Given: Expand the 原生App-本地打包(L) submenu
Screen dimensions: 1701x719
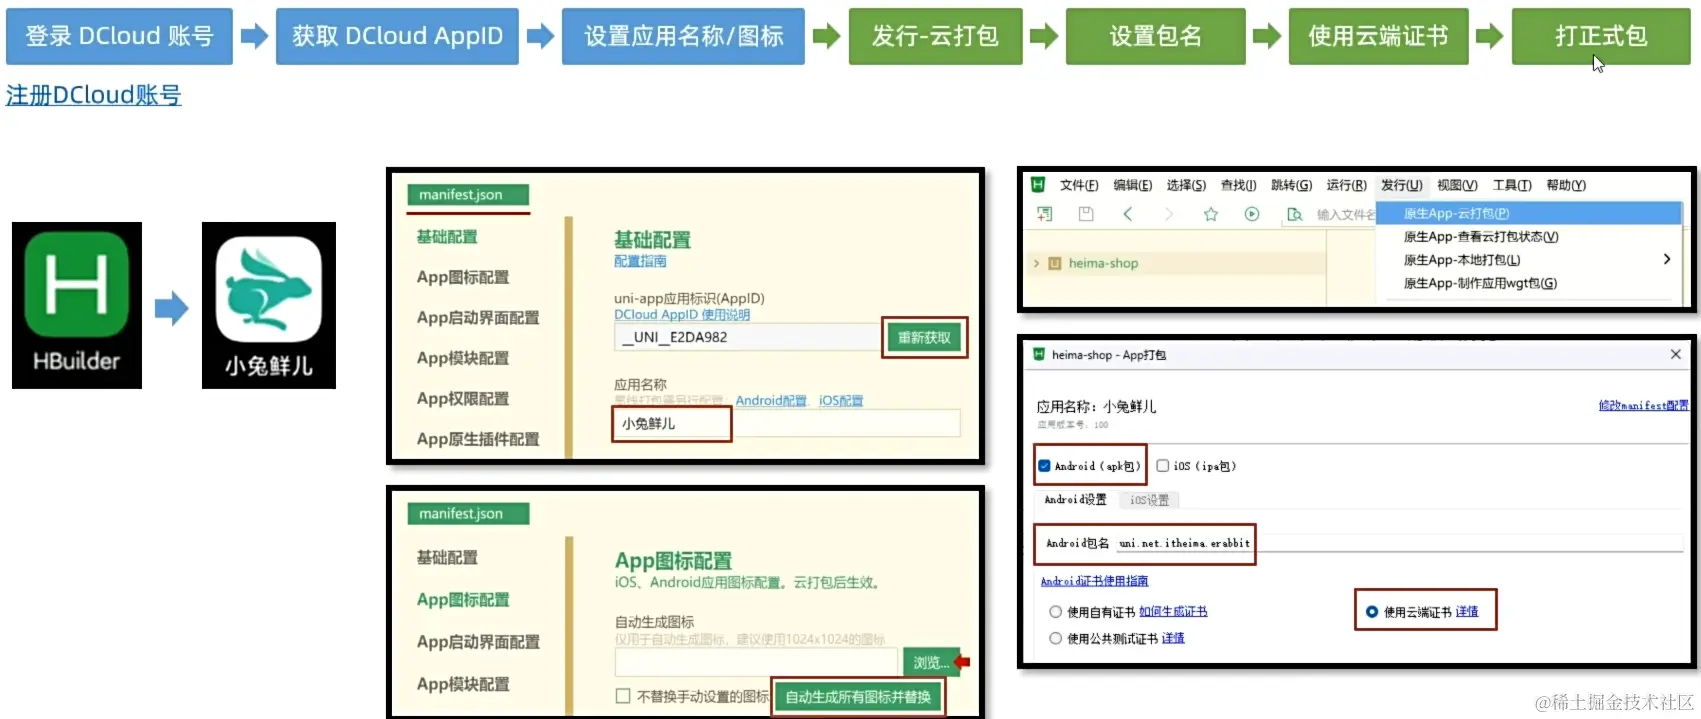Looking at the screenshot, I should [1666, 260].
